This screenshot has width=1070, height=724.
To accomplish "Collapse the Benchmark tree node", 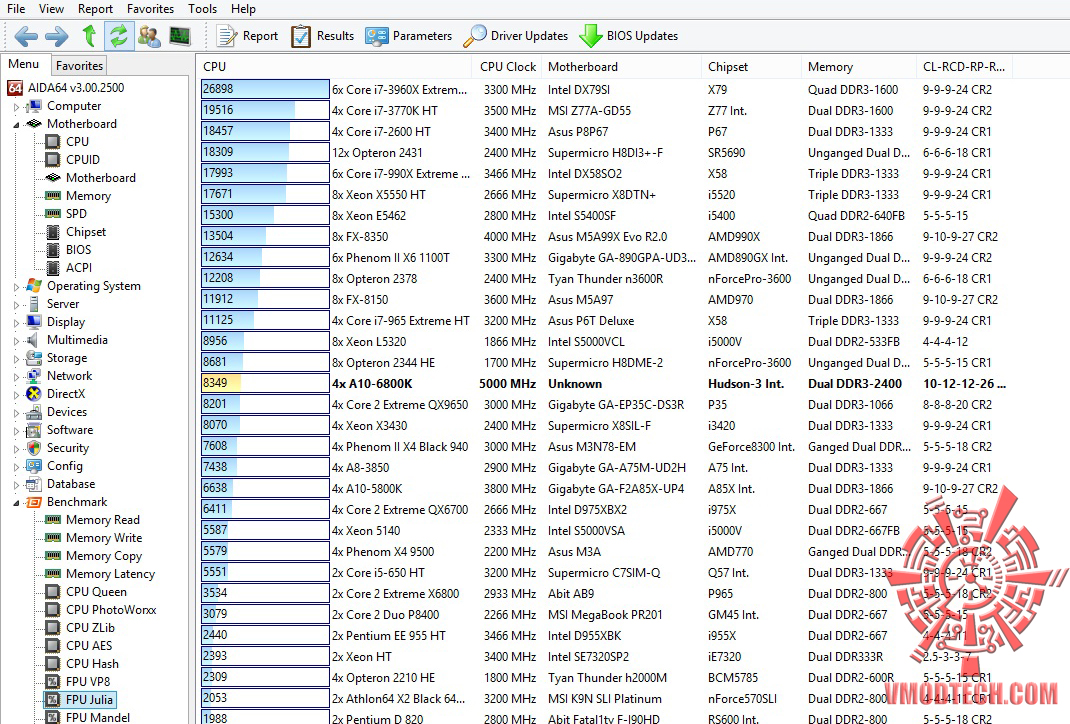I will click(x=16, y=502).
